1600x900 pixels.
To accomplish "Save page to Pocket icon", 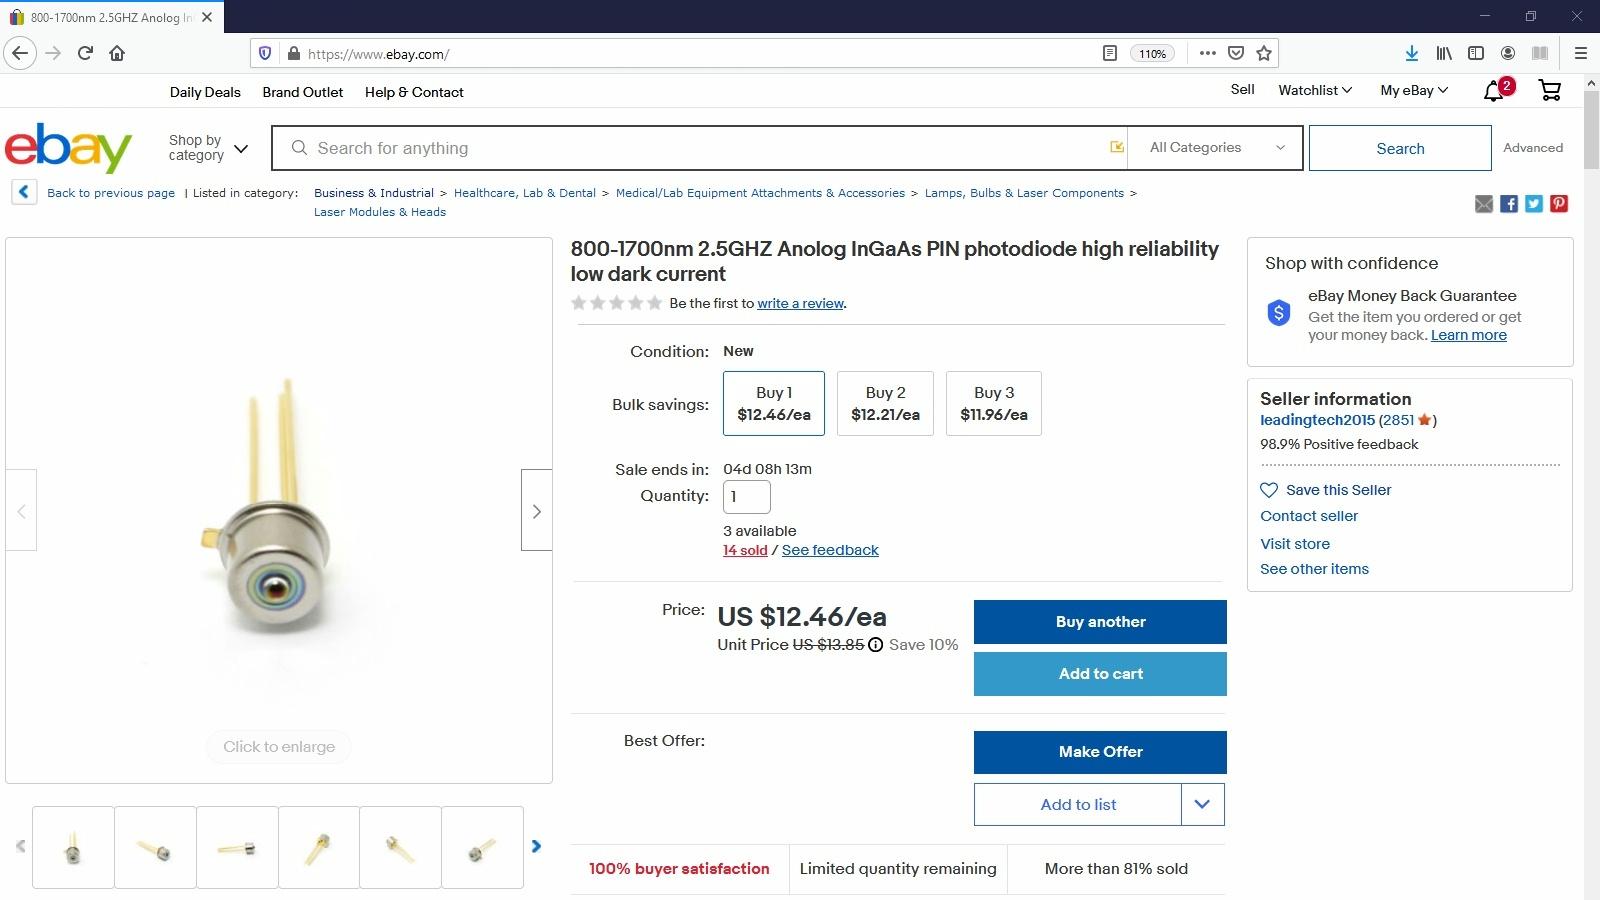I will [1236, 53].
